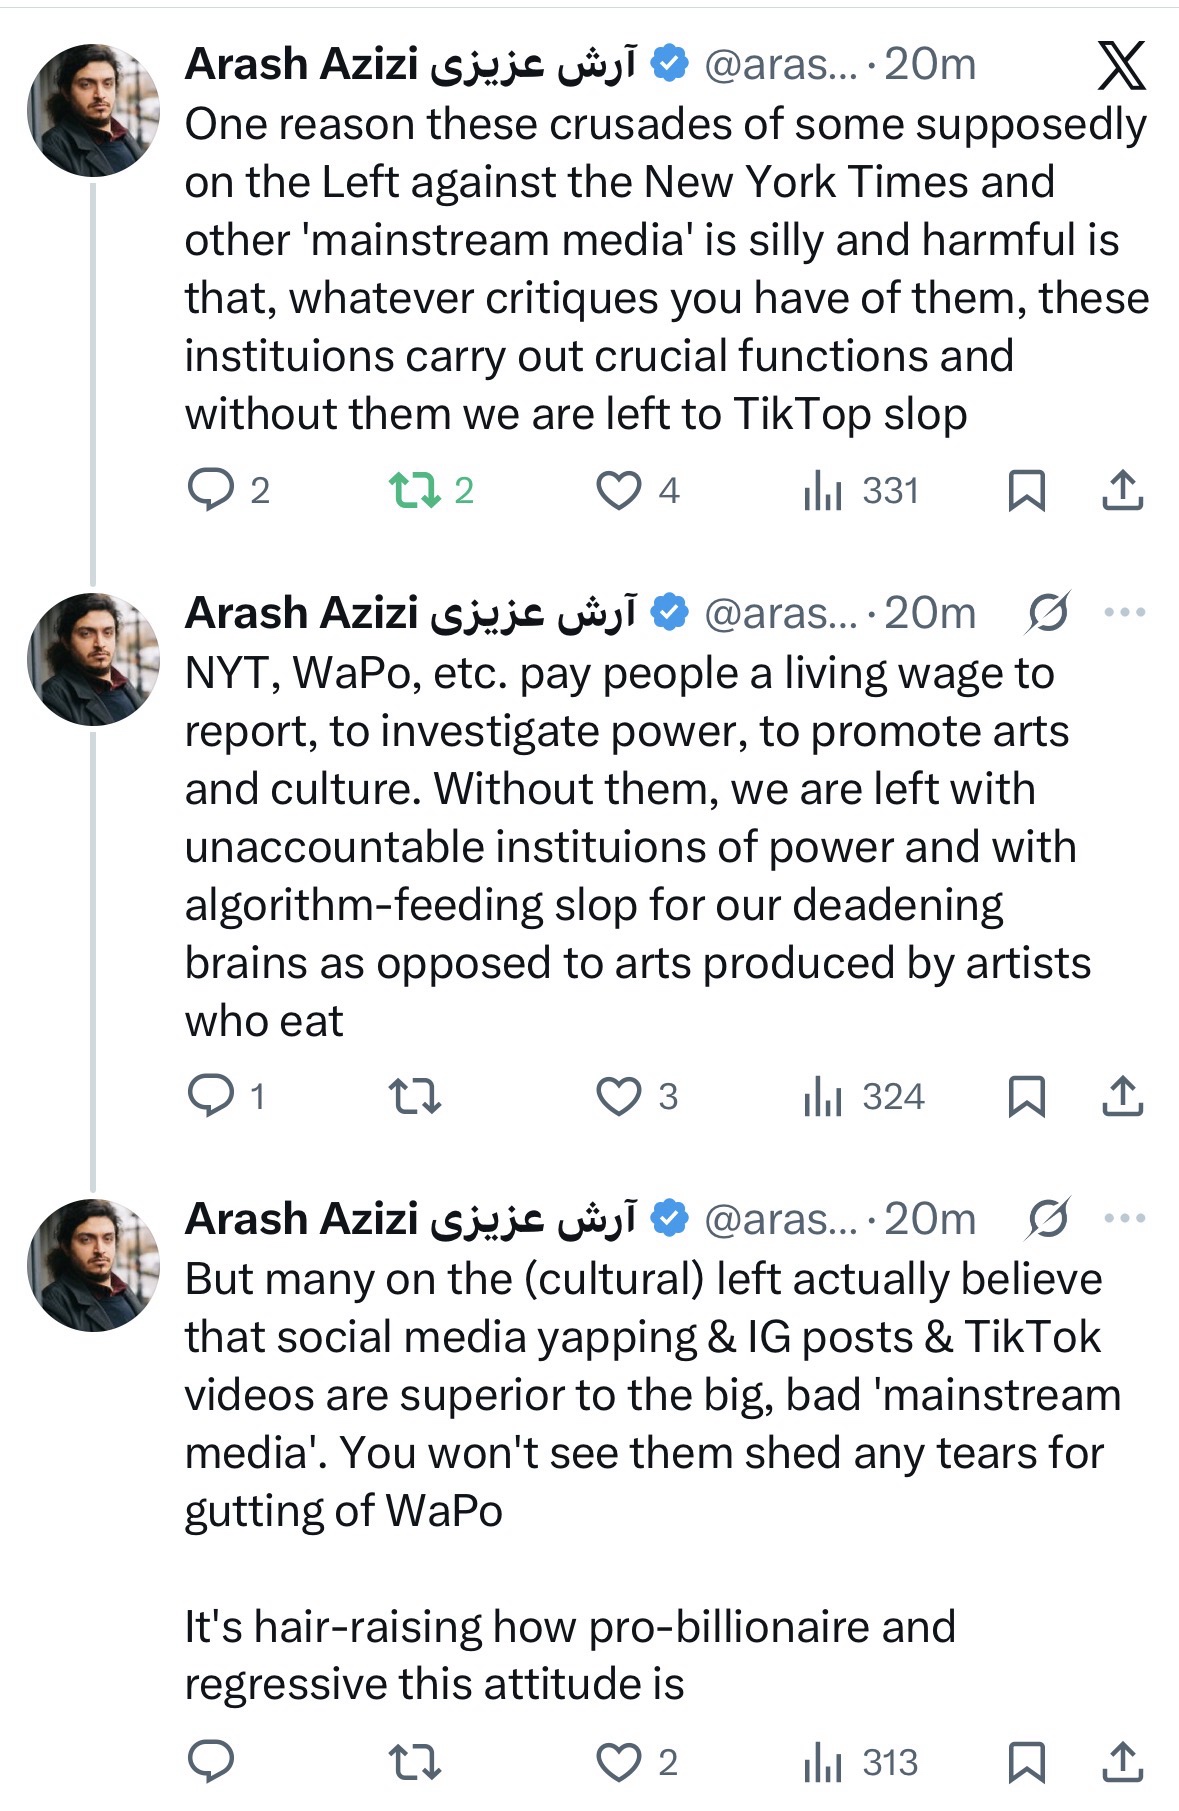Repost the tweet about living wage
This screenshot has width=1179, height=1811.
pyautogui.click(x=414, y=1096)
